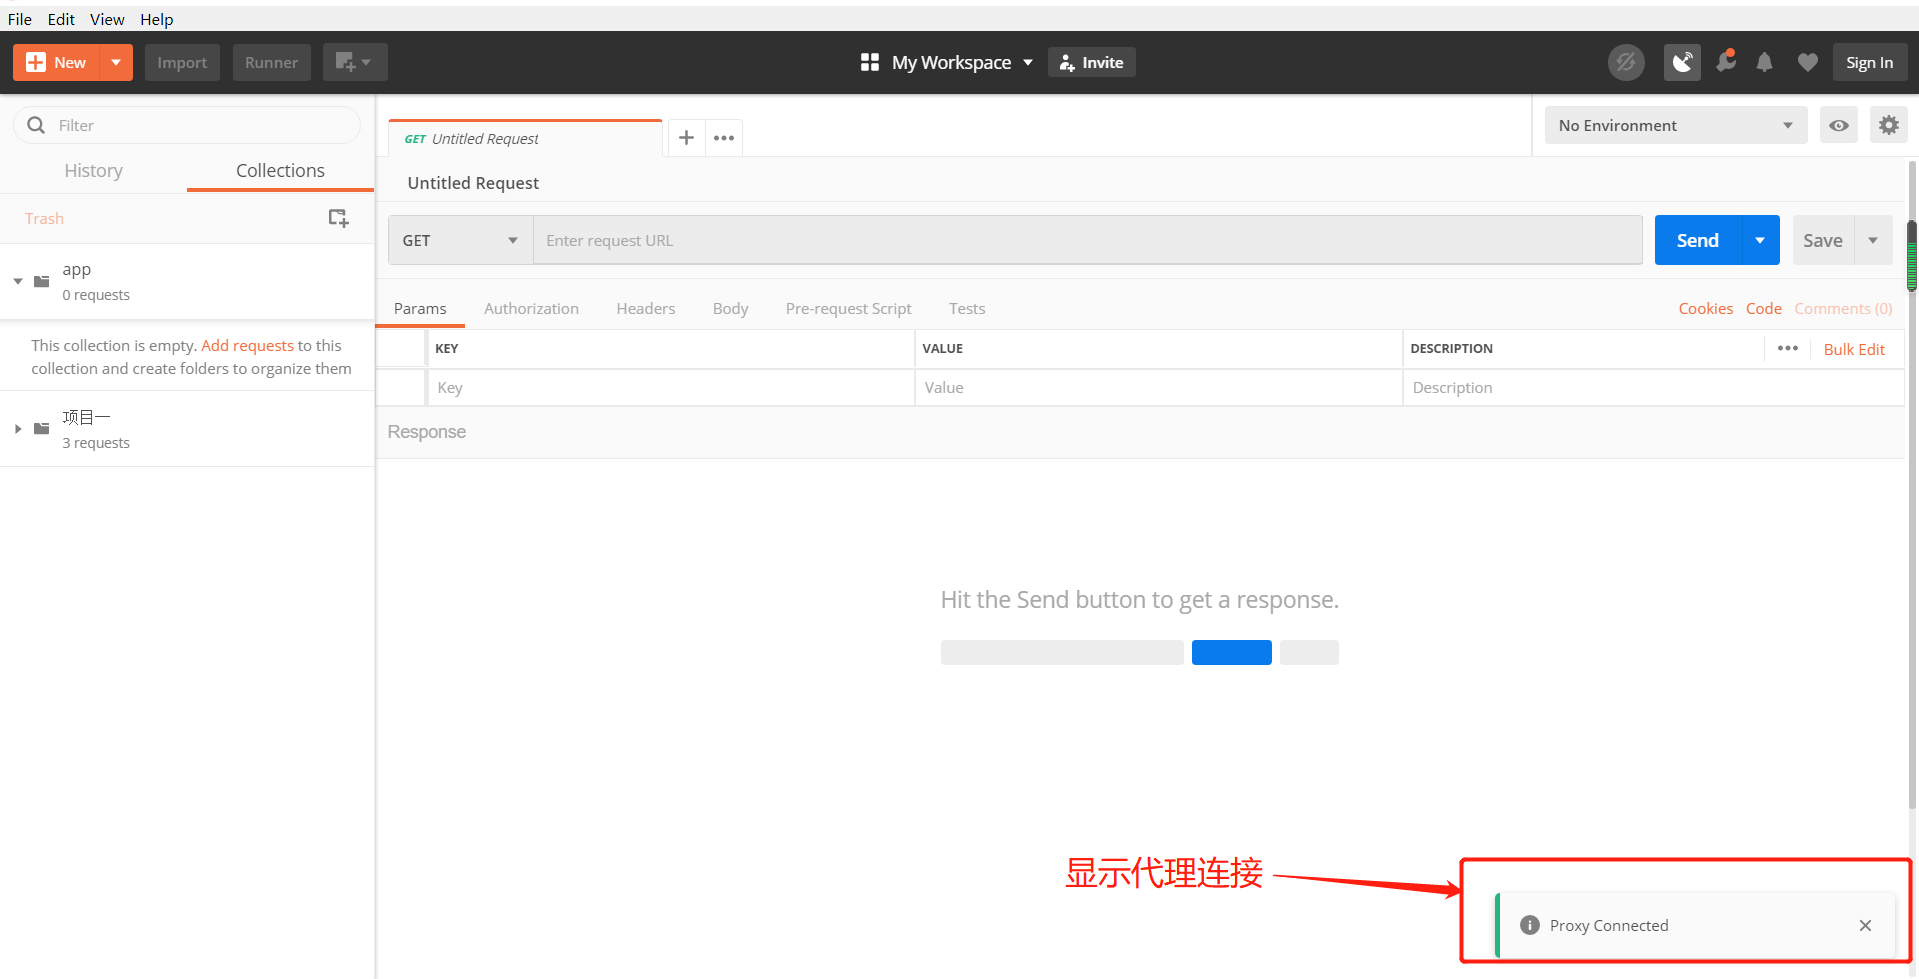
Task: Create a new collection icon
Action: [x=339, y=218]
